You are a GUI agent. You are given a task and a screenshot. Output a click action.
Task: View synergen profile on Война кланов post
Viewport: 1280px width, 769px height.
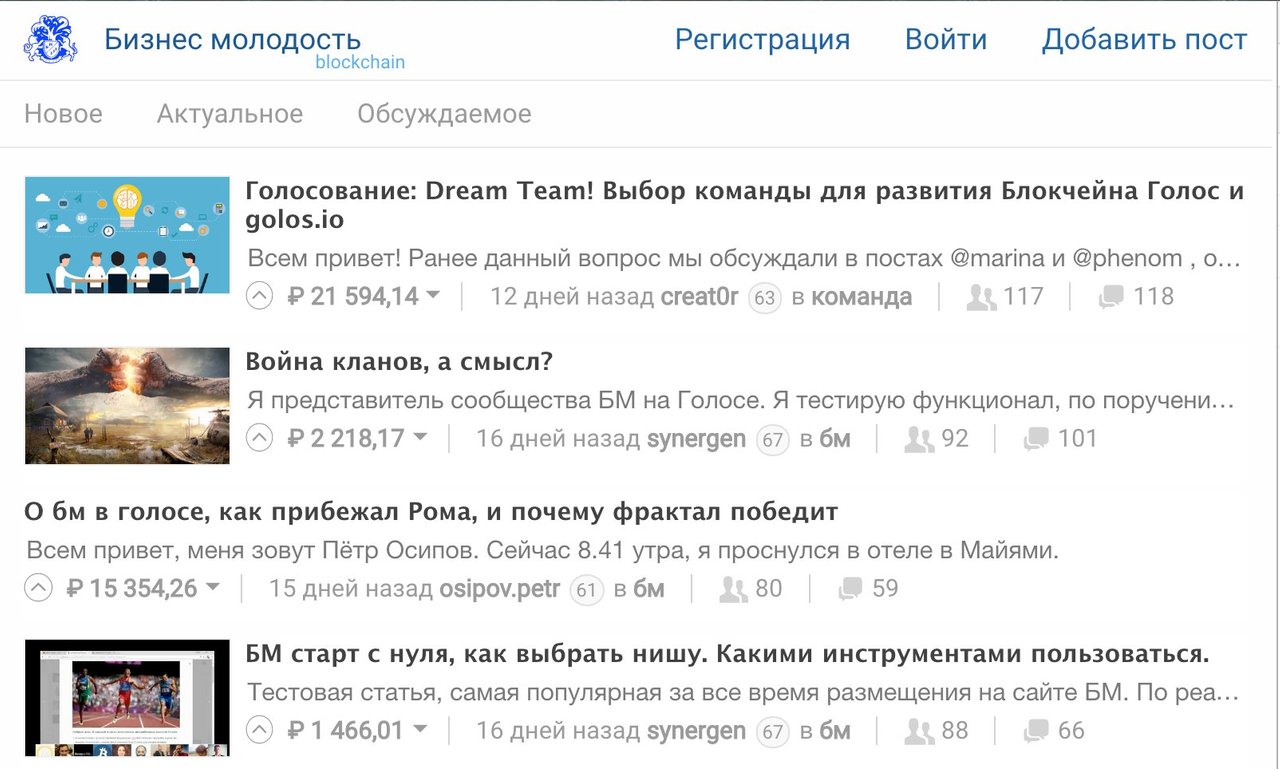tap(697, 439)
